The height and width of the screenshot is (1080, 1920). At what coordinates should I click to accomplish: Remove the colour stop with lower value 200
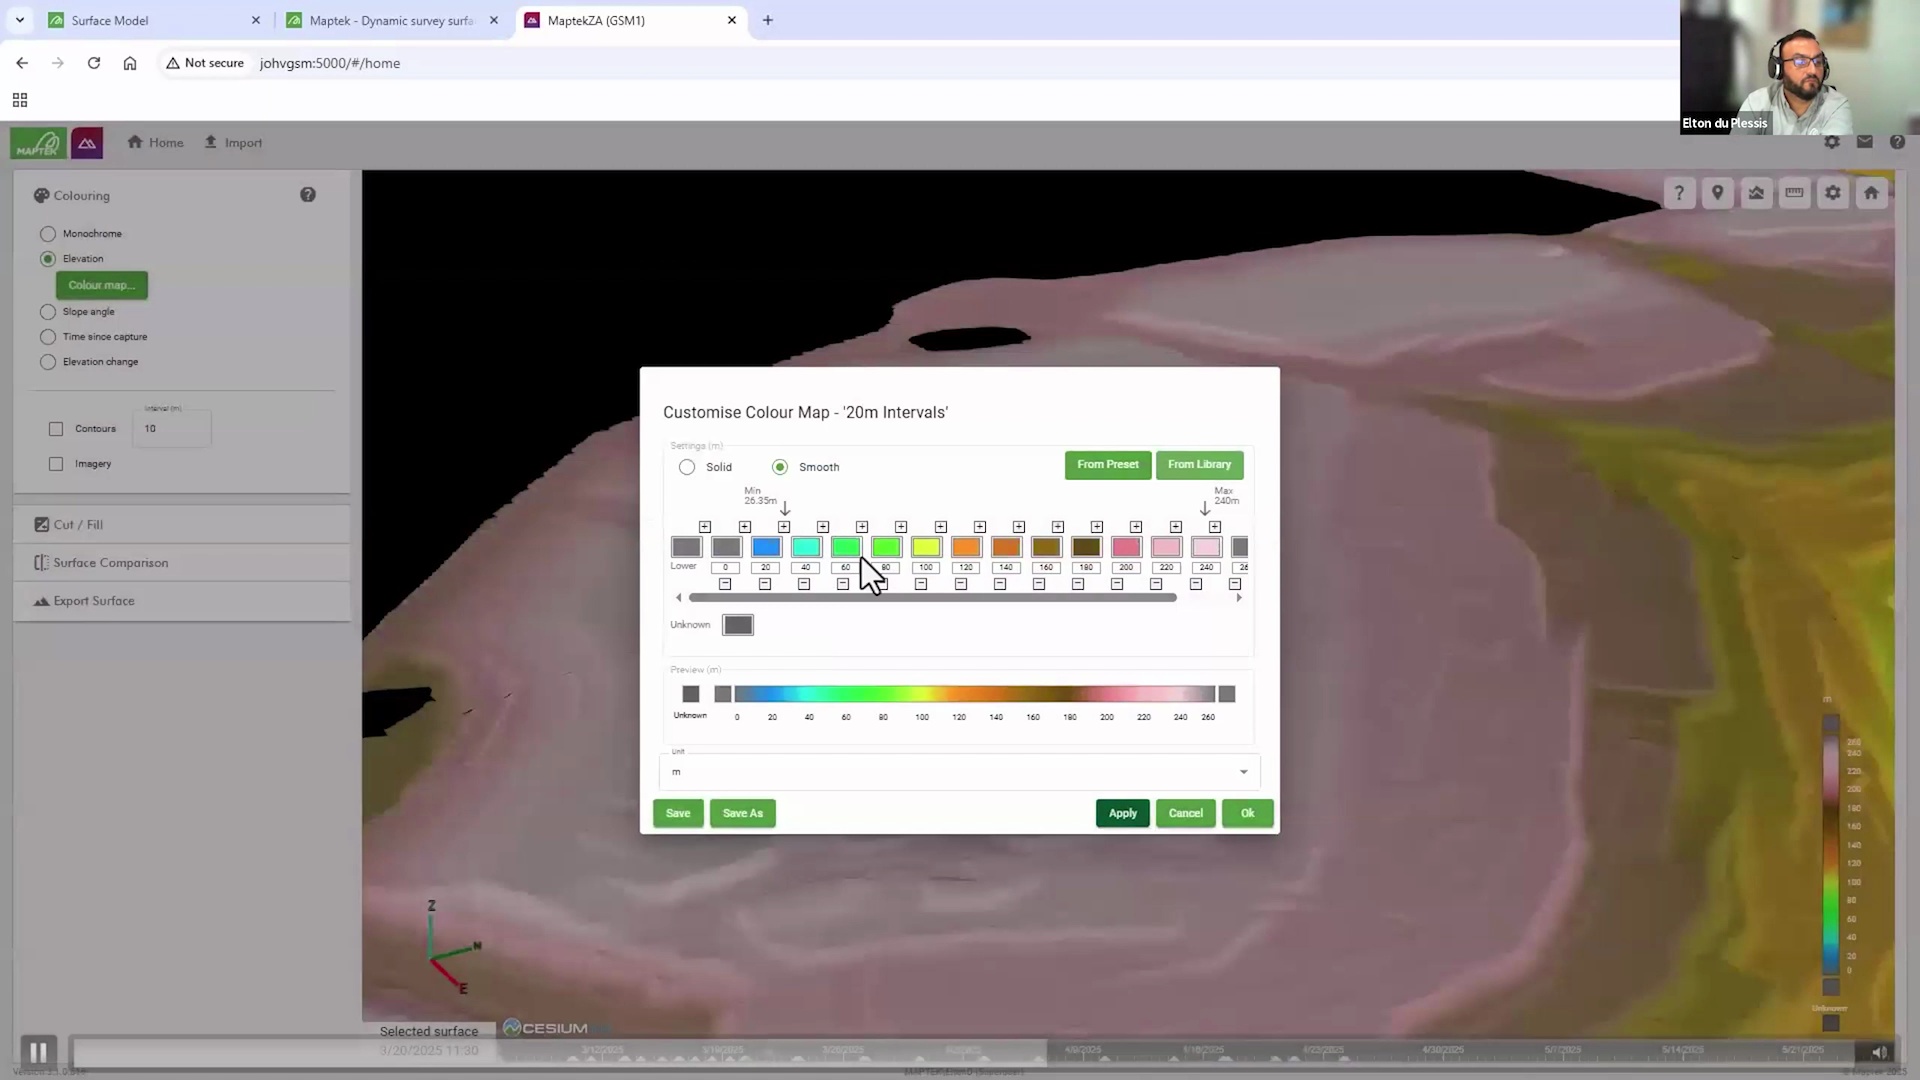click(1117, 584)
